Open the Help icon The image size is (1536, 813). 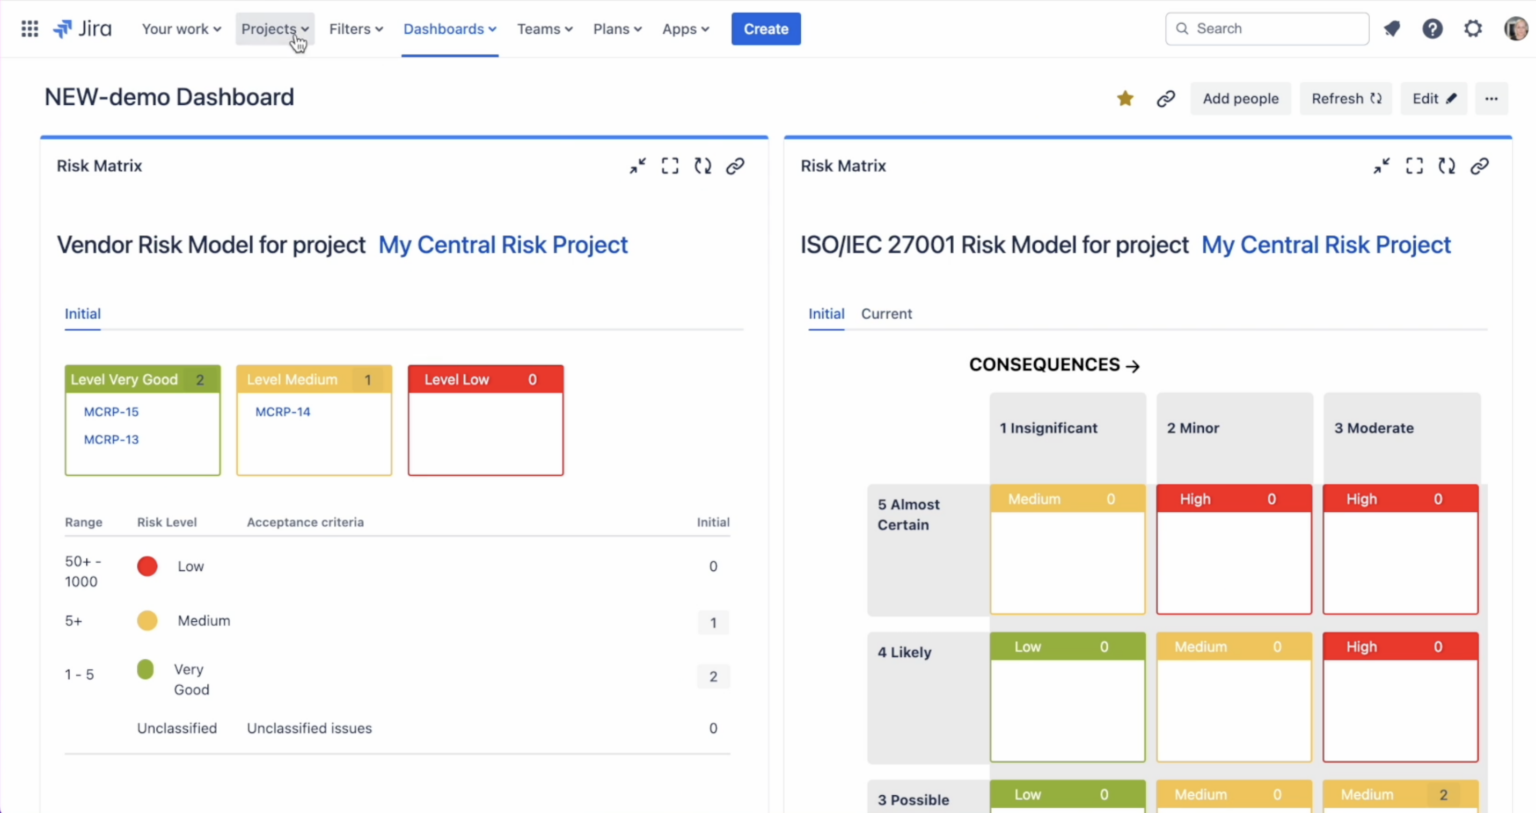(1432, 28)
